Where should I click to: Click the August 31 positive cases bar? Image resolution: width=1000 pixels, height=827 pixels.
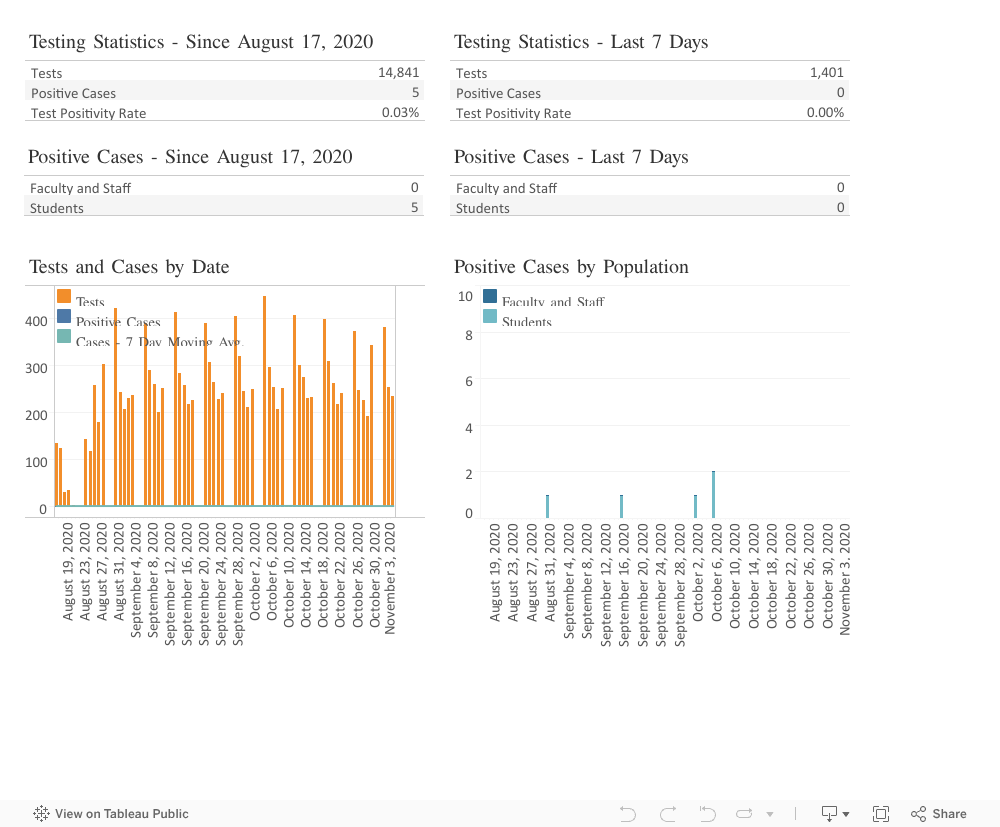[547, 506]
